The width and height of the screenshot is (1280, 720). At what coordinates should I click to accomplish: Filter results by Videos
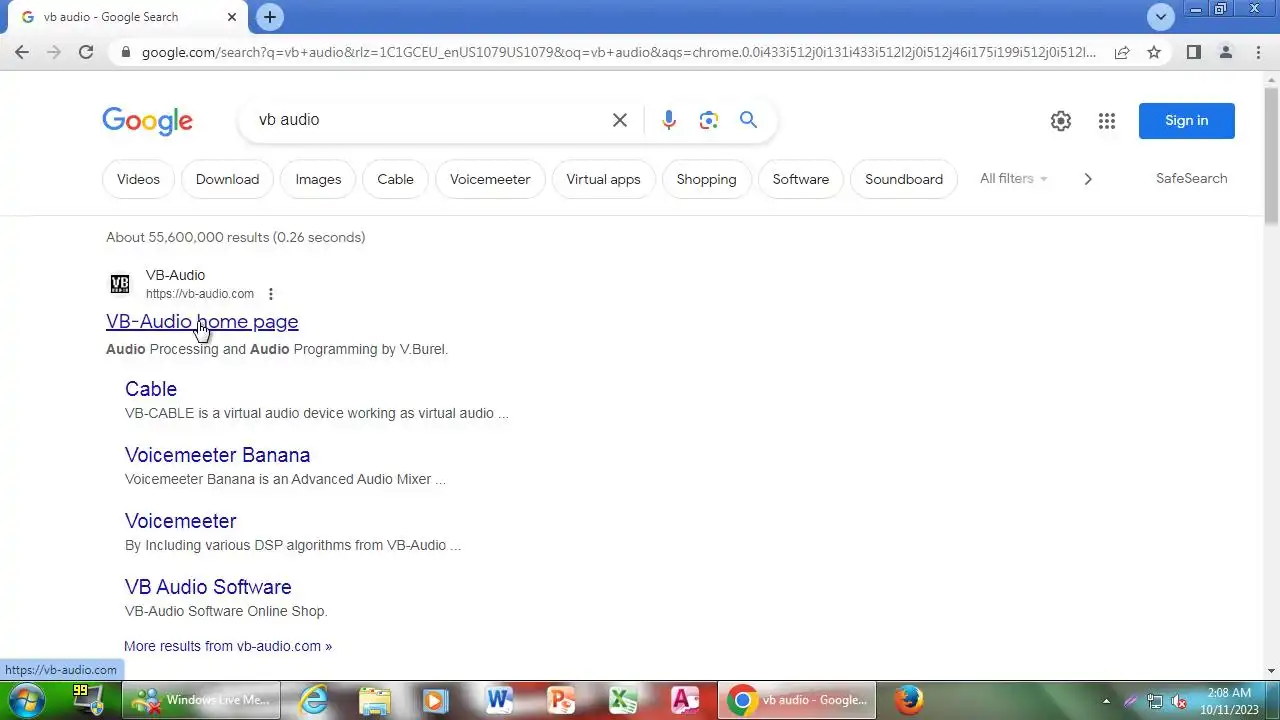tap(138, 179)
